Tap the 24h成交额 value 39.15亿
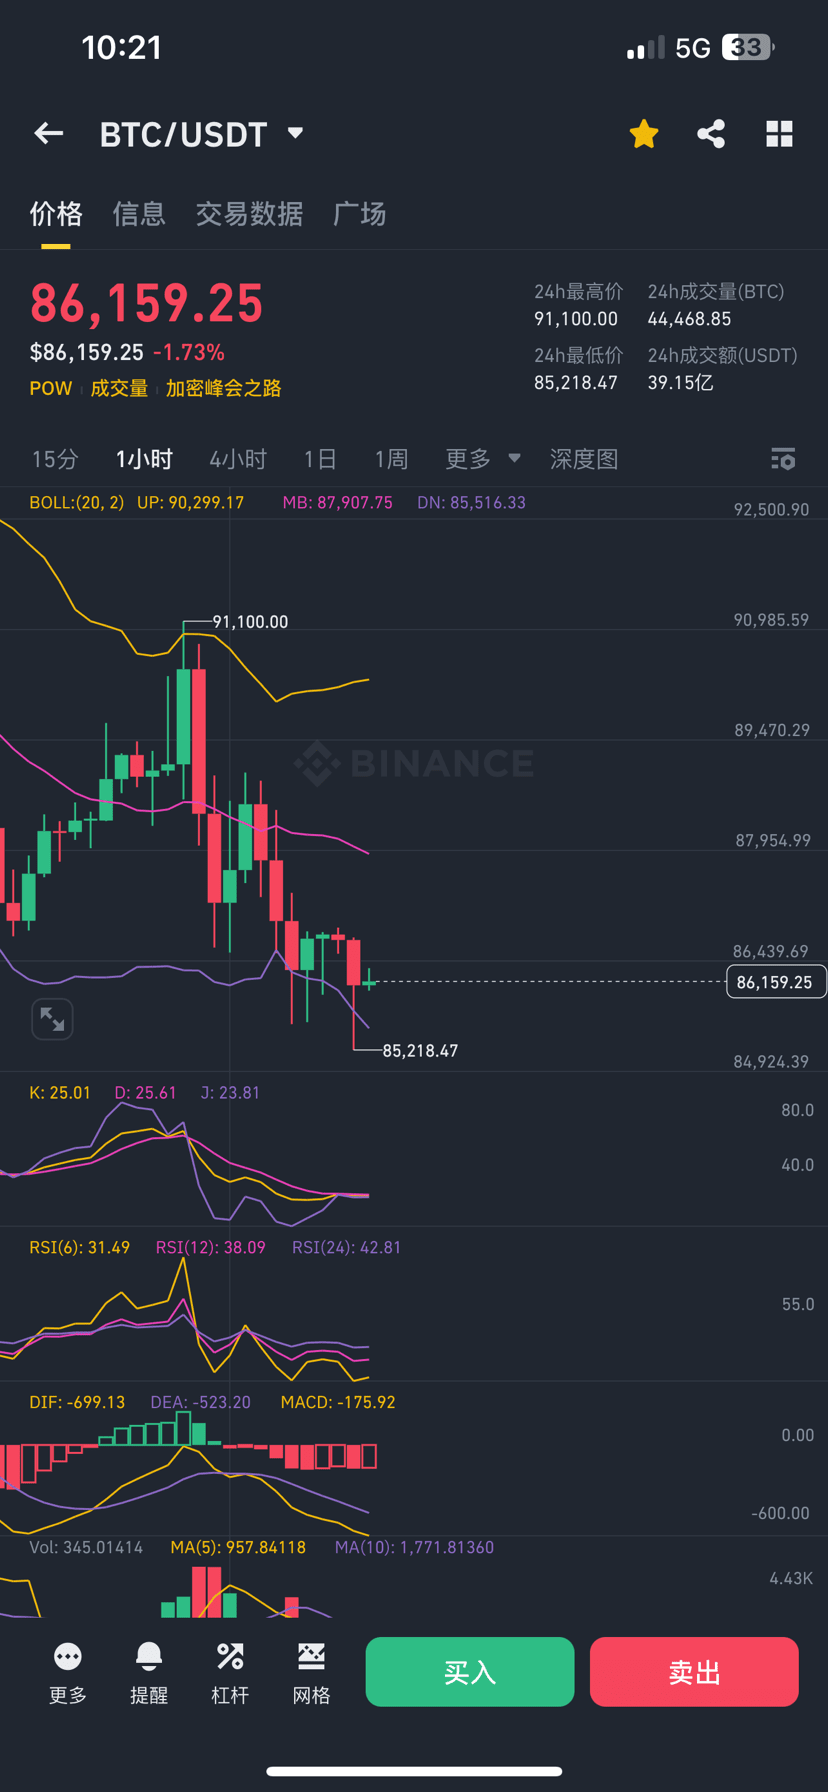 point(680,383)
